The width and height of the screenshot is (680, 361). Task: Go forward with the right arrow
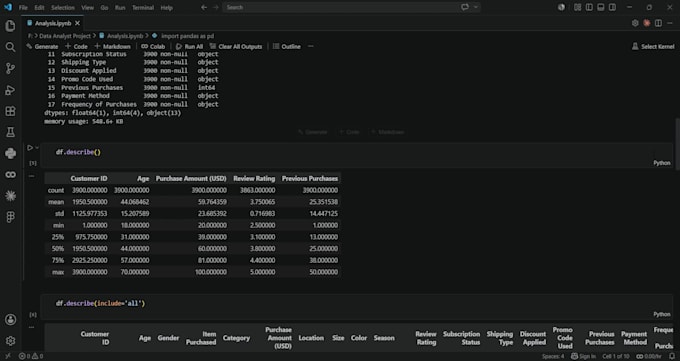tap(216, 7)
